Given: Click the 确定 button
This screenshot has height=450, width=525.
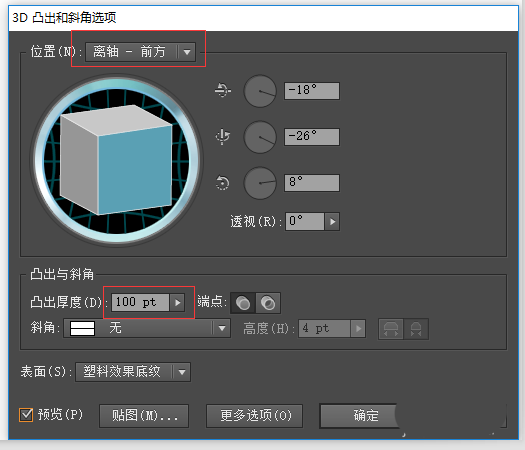Looking at the screenshot, I should point(359,416).
